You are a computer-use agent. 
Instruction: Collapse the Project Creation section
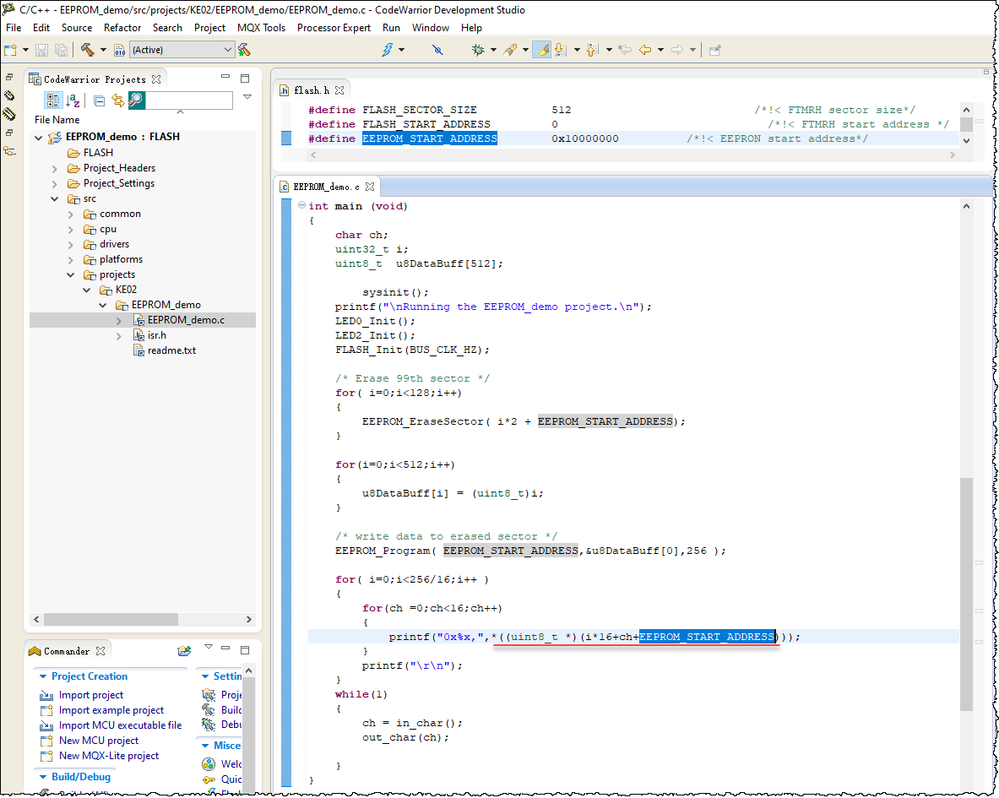[42, 677]
